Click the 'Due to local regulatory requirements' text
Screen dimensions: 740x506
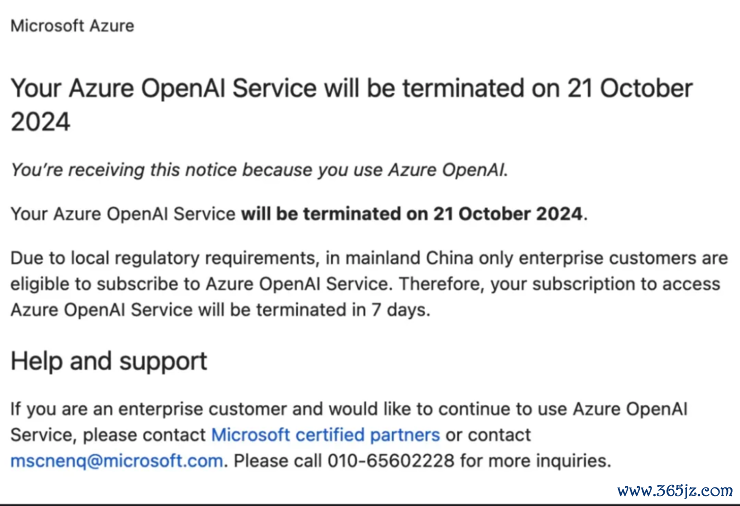(x=163, y=258)
